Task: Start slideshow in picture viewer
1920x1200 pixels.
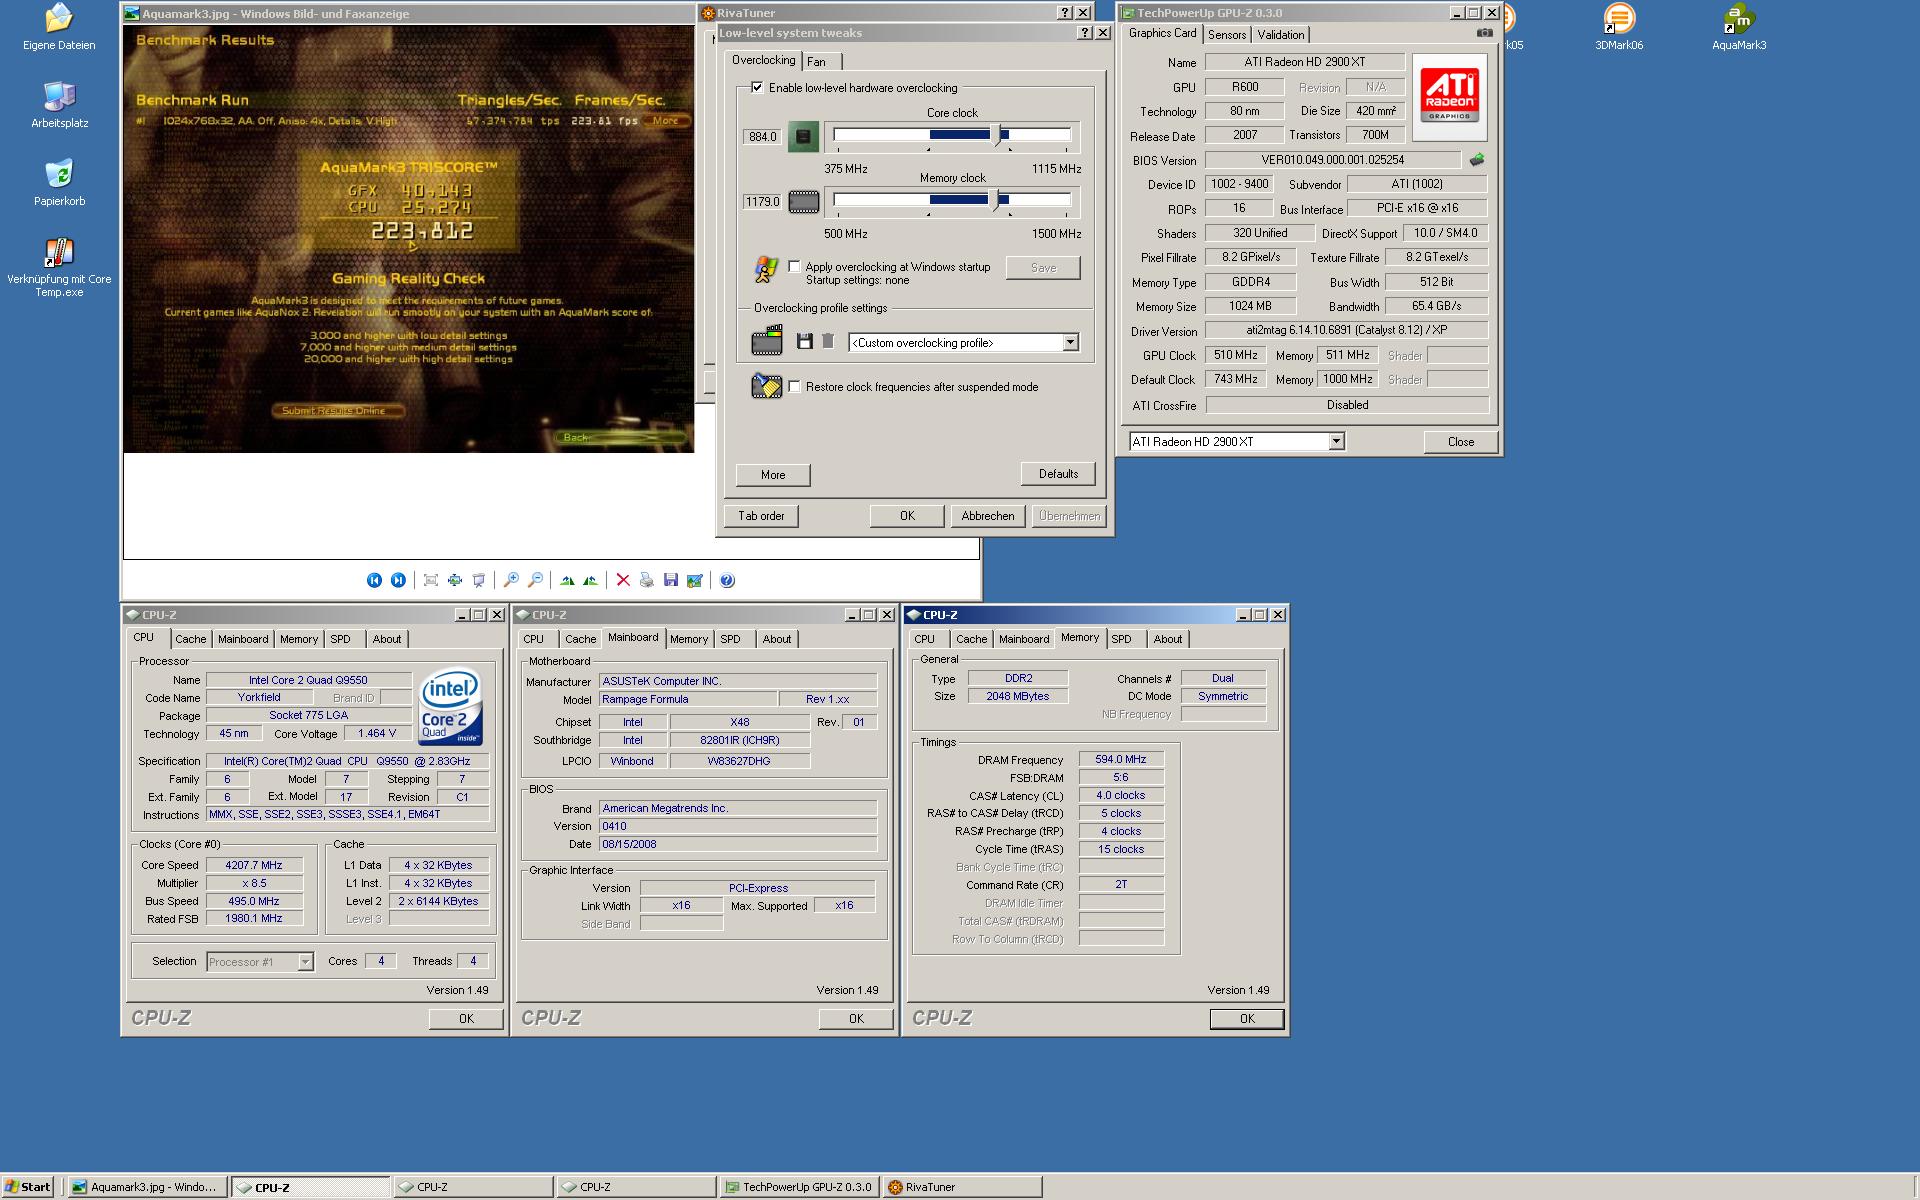Action: [479, 580]
